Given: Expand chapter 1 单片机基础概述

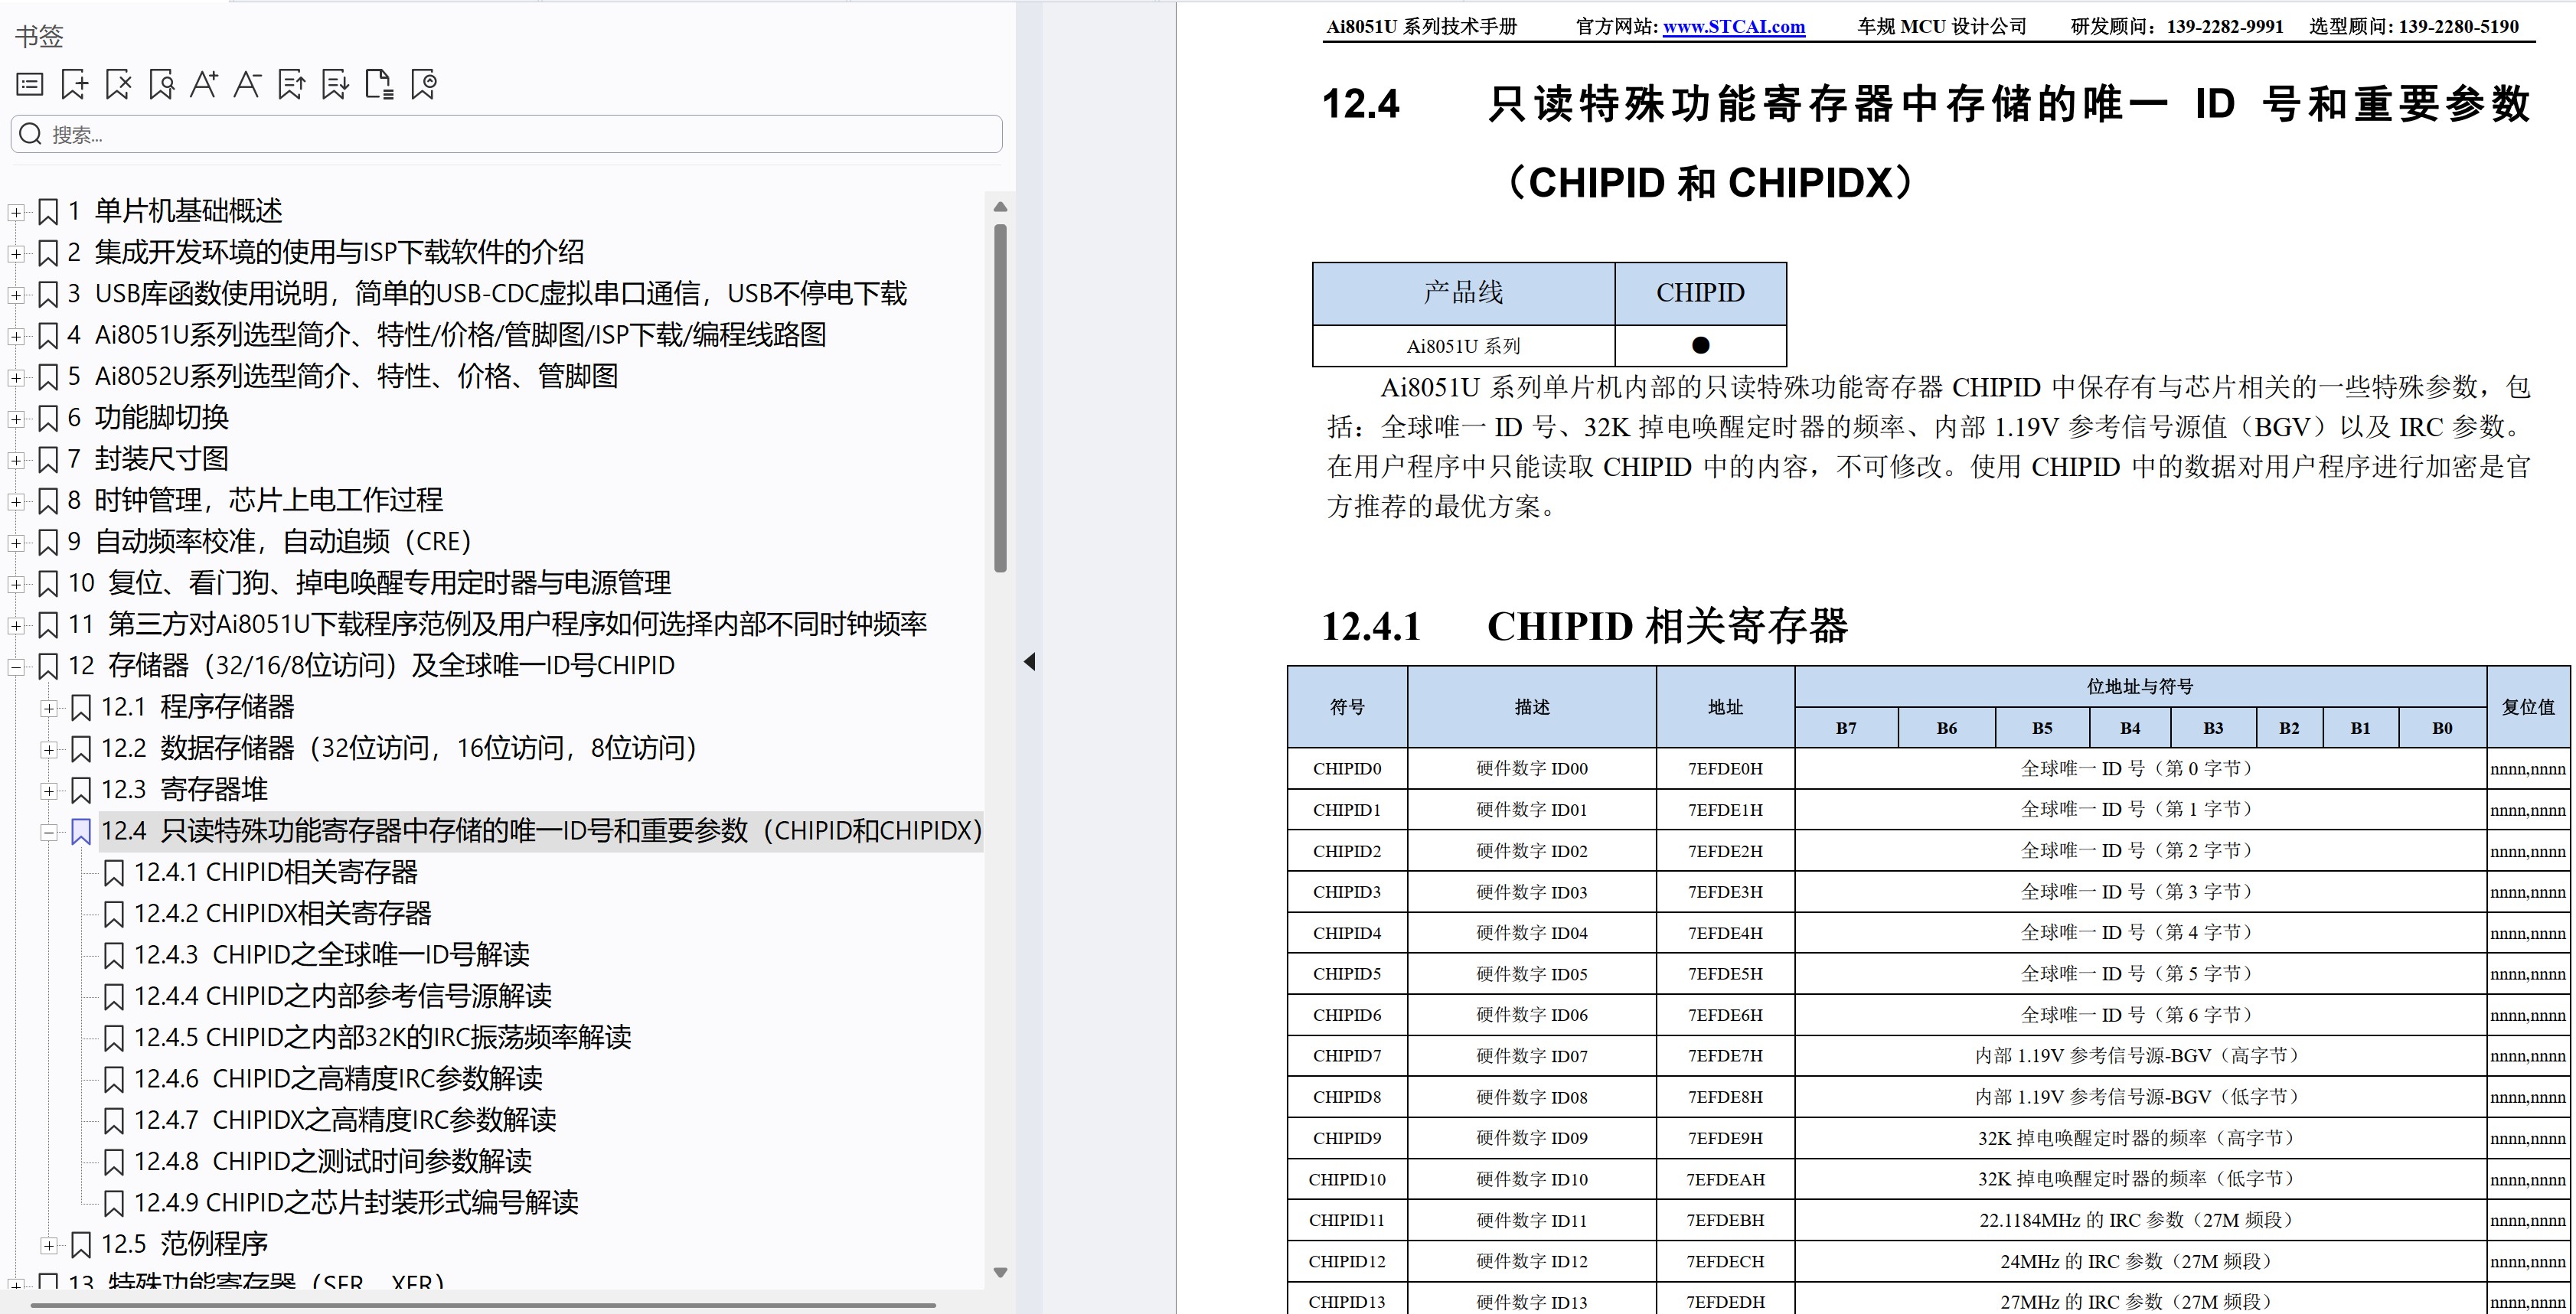Looking at the screenshot, I should click(x=16, y=212).
